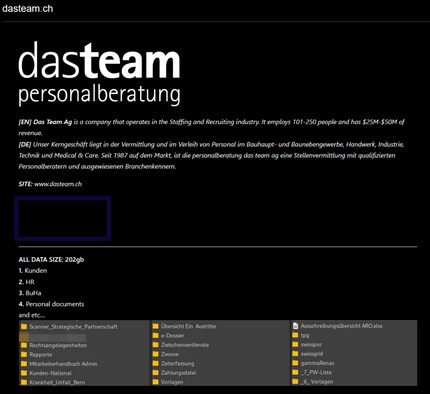The image size is (430, 394).
Task: Click the Scanner_Strategische_Partnerschaft folder icon
Action: pos(24,327)
